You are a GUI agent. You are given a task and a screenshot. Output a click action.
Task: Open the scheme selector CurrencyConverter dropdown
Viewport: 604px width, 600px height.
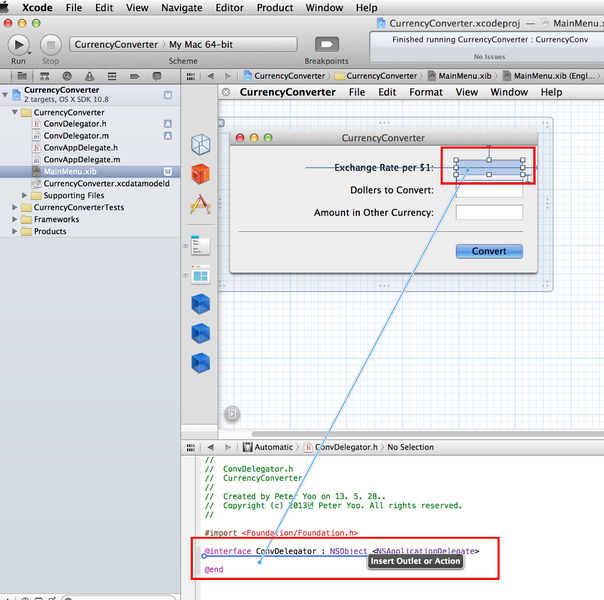(117, 45)
